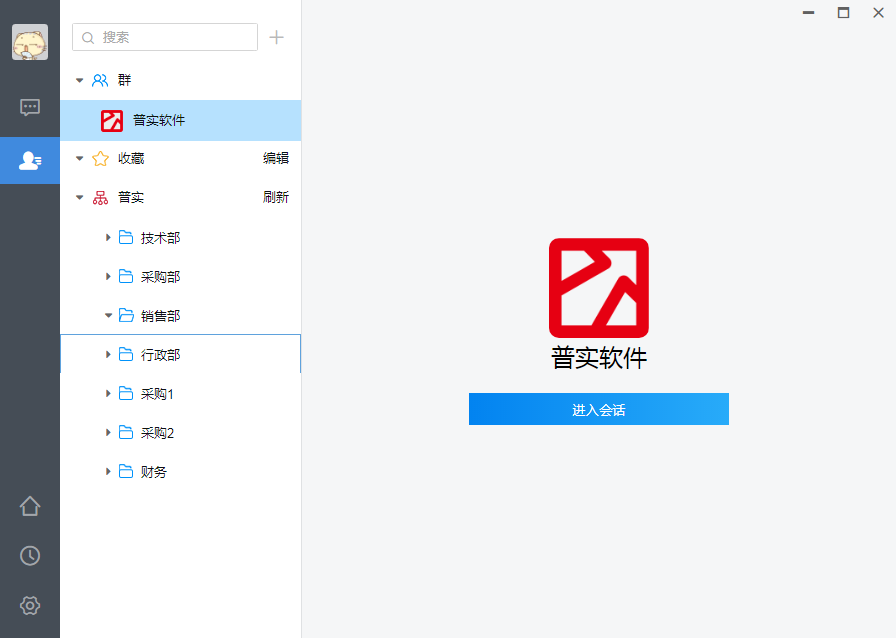Screen dimensions: 896x638
Task: Click the red 普实软件 list logo
Action: coord(112,121)
